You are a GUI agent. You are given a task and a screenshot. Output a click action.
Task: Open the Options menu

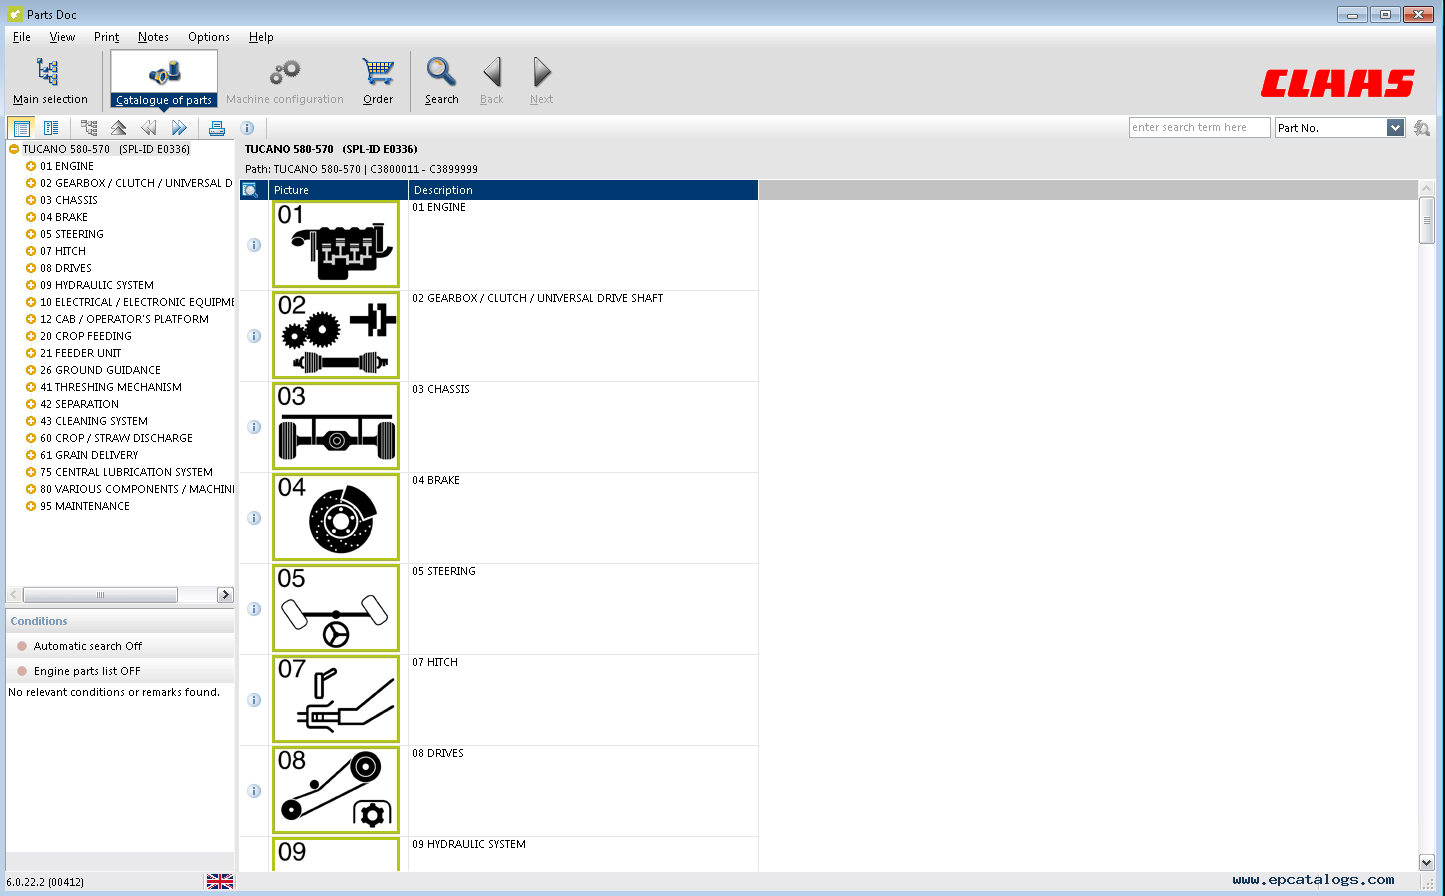209,37
